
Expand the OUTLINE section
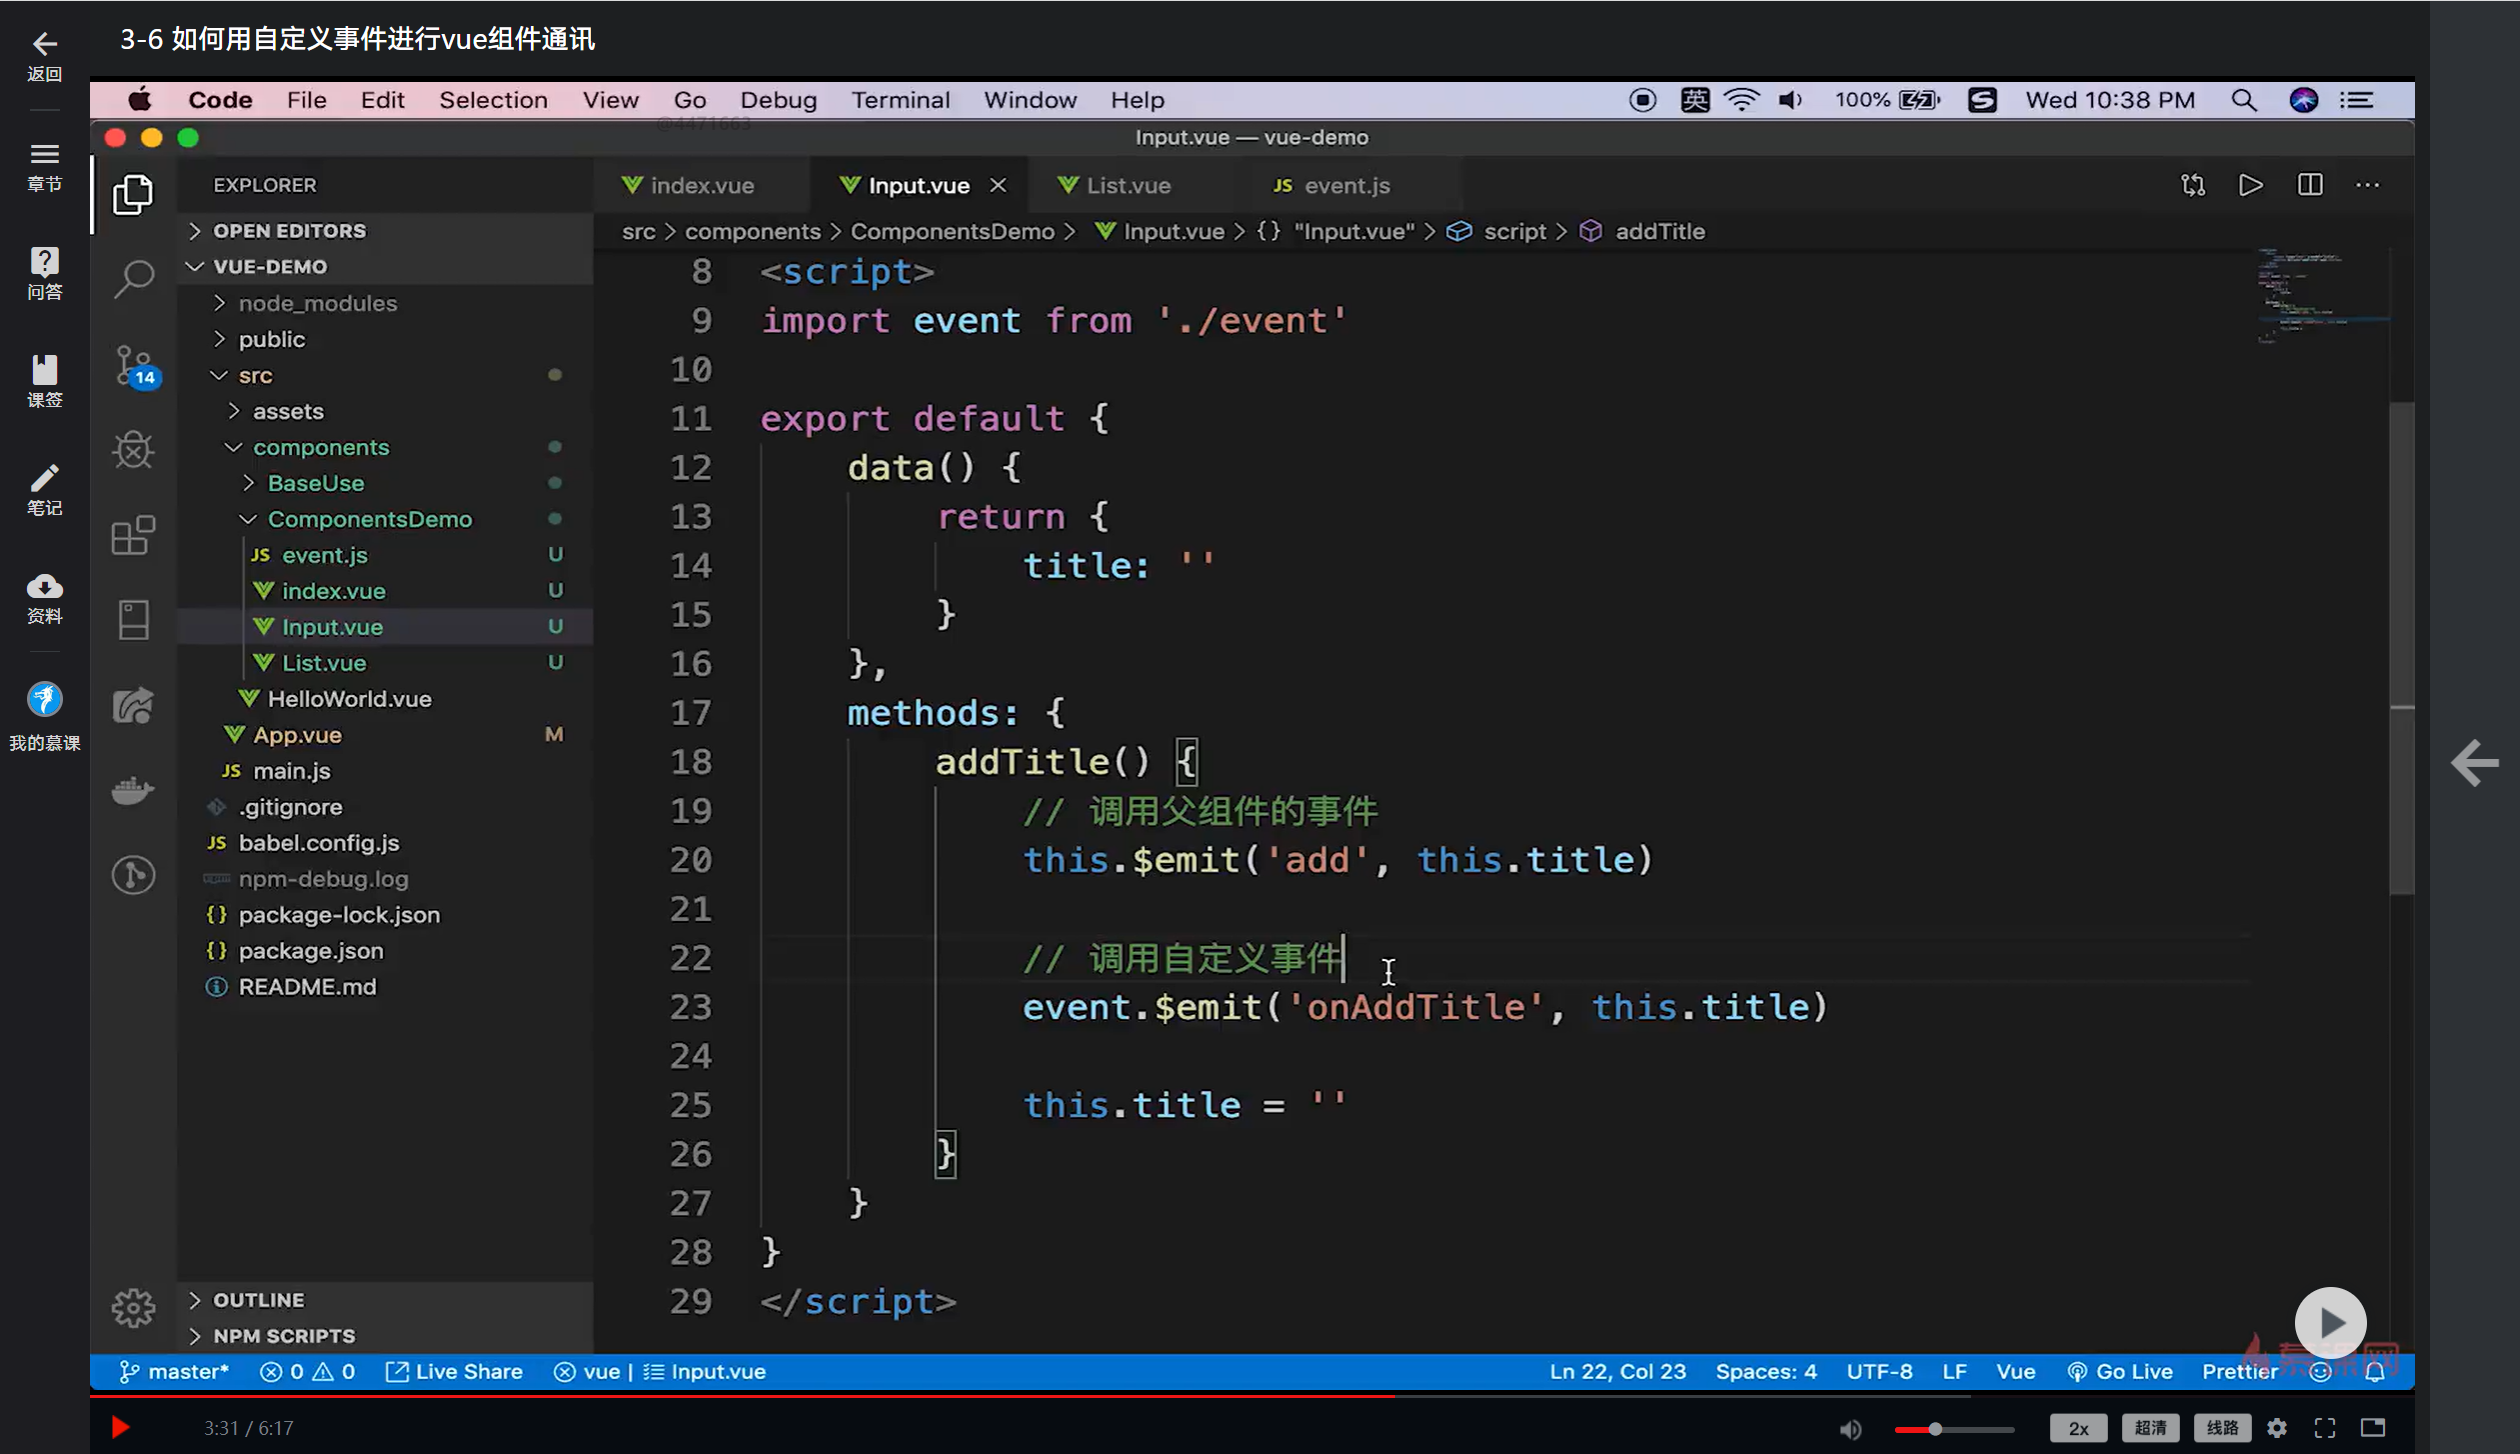coord(258,1299)
